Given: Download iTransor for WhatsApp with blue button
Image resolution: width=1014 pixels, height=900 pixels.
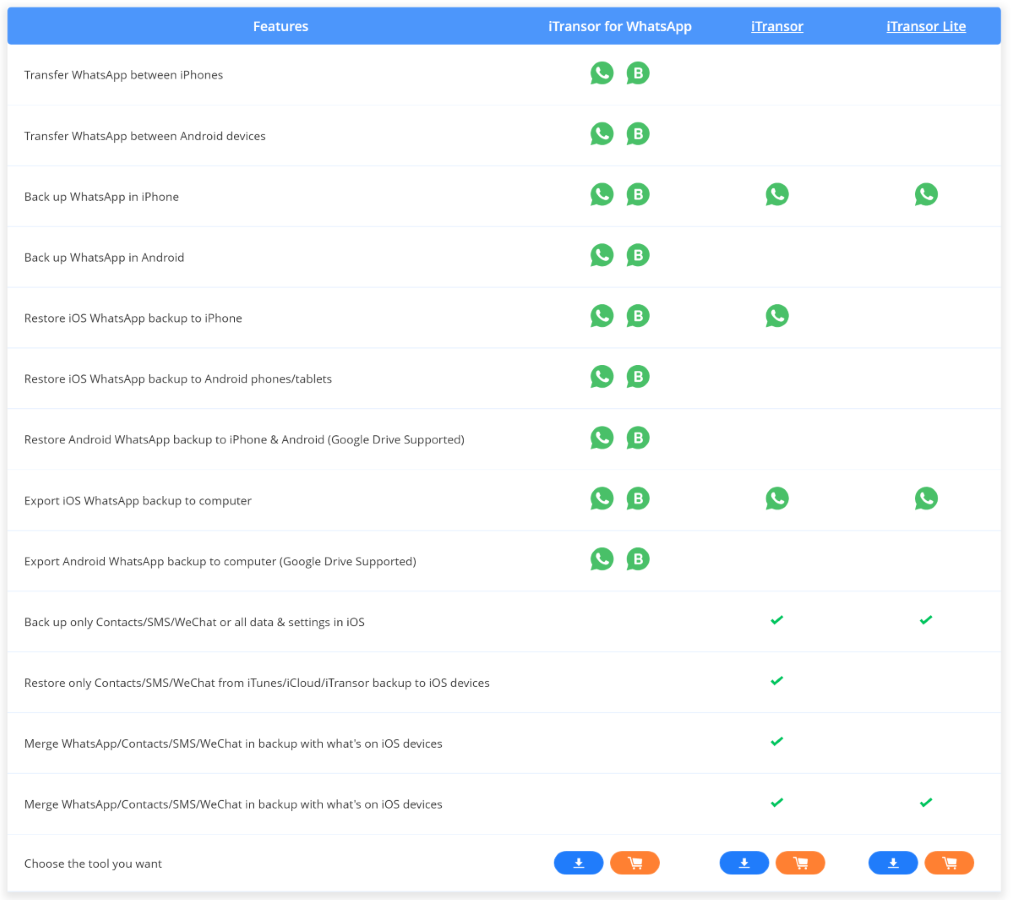Looking at the screenshot, I should [579, 863].
